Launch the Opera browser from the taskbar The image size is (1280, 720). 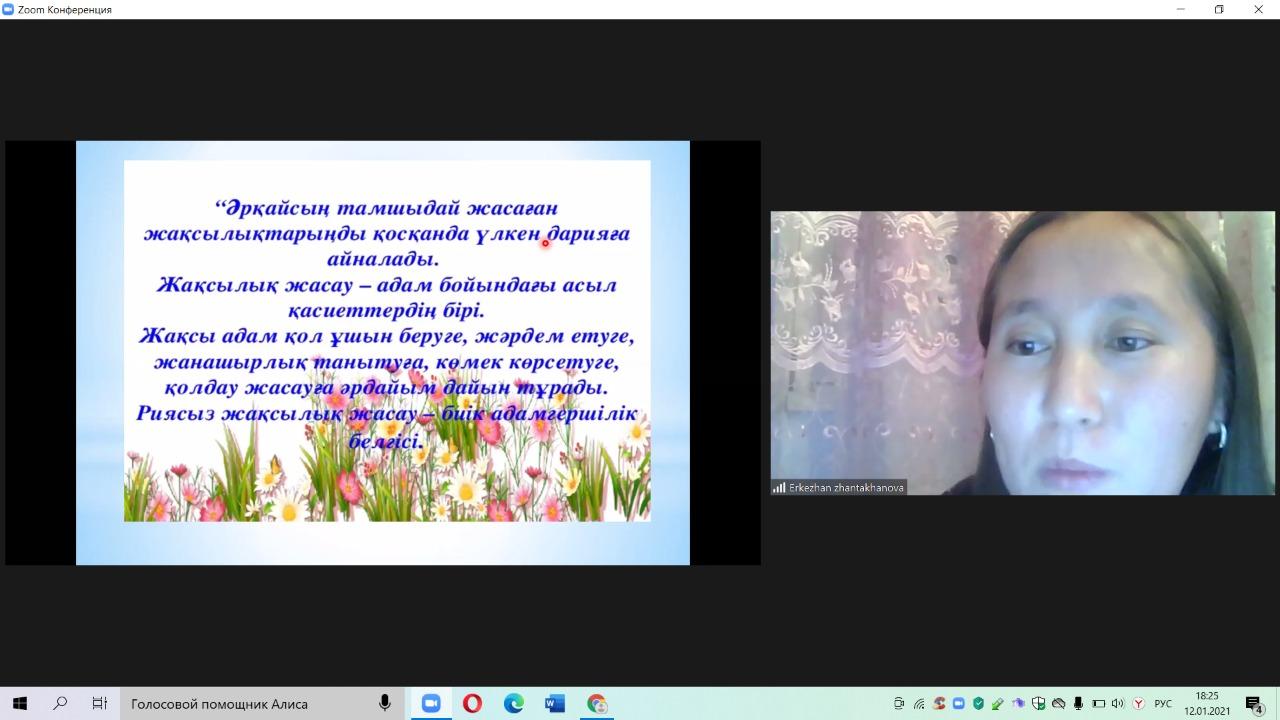coord(472,703)
